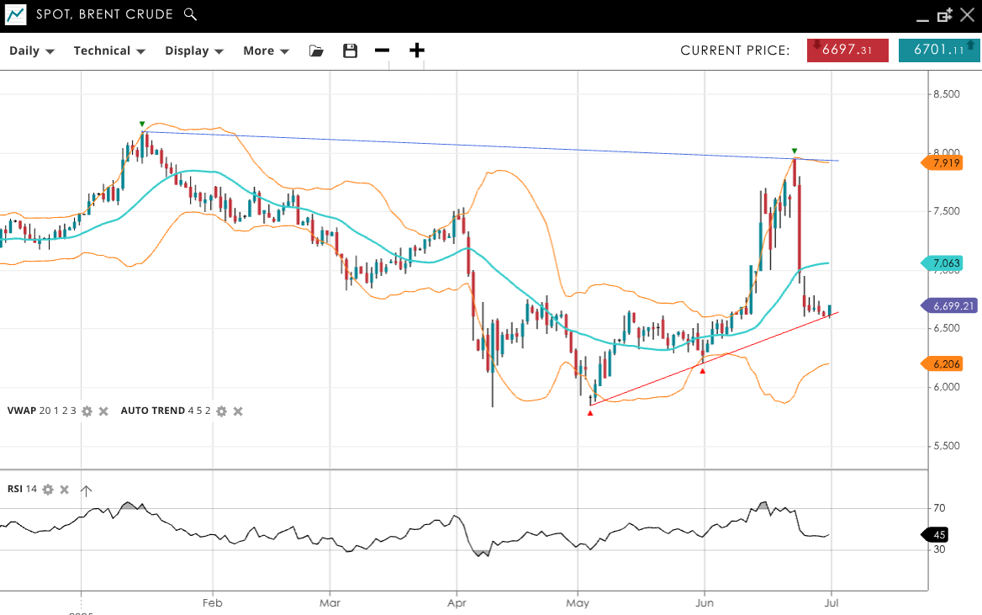The image size is (982, 615).
Task: Zoom in with the plus icon
Action: click(417, 51)
